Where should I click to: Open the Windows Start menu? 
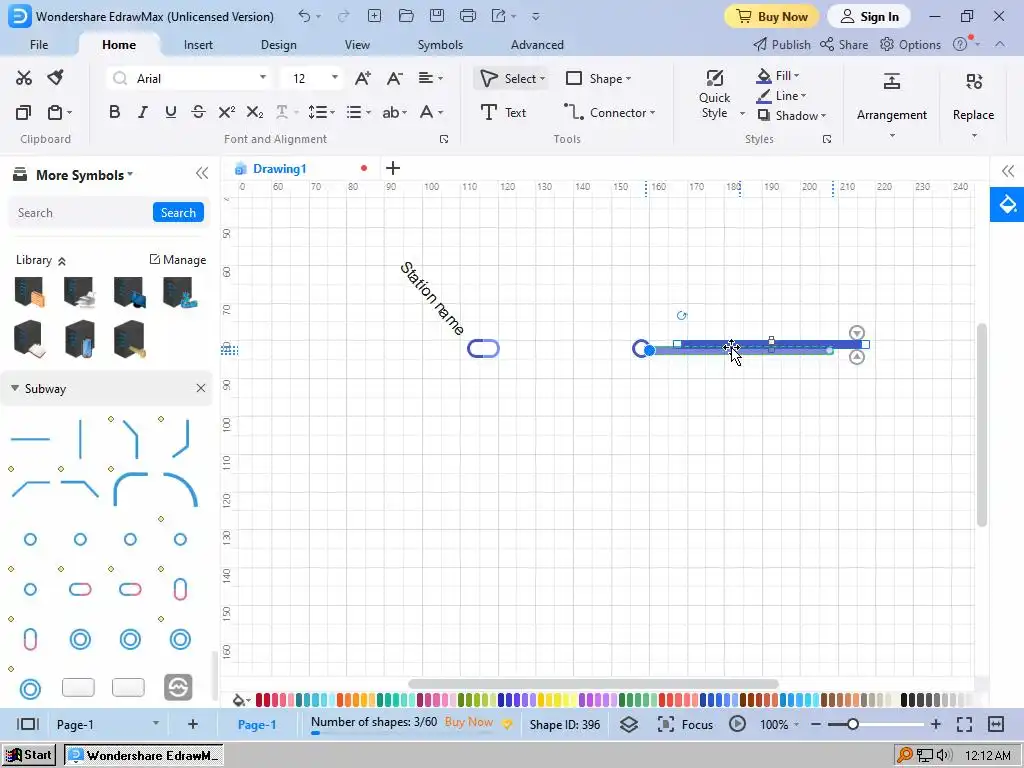[x=29, y=755]
